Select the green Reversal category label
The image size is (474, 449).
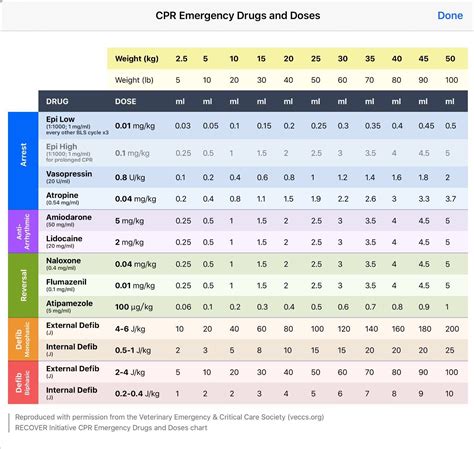pos(23,285)
